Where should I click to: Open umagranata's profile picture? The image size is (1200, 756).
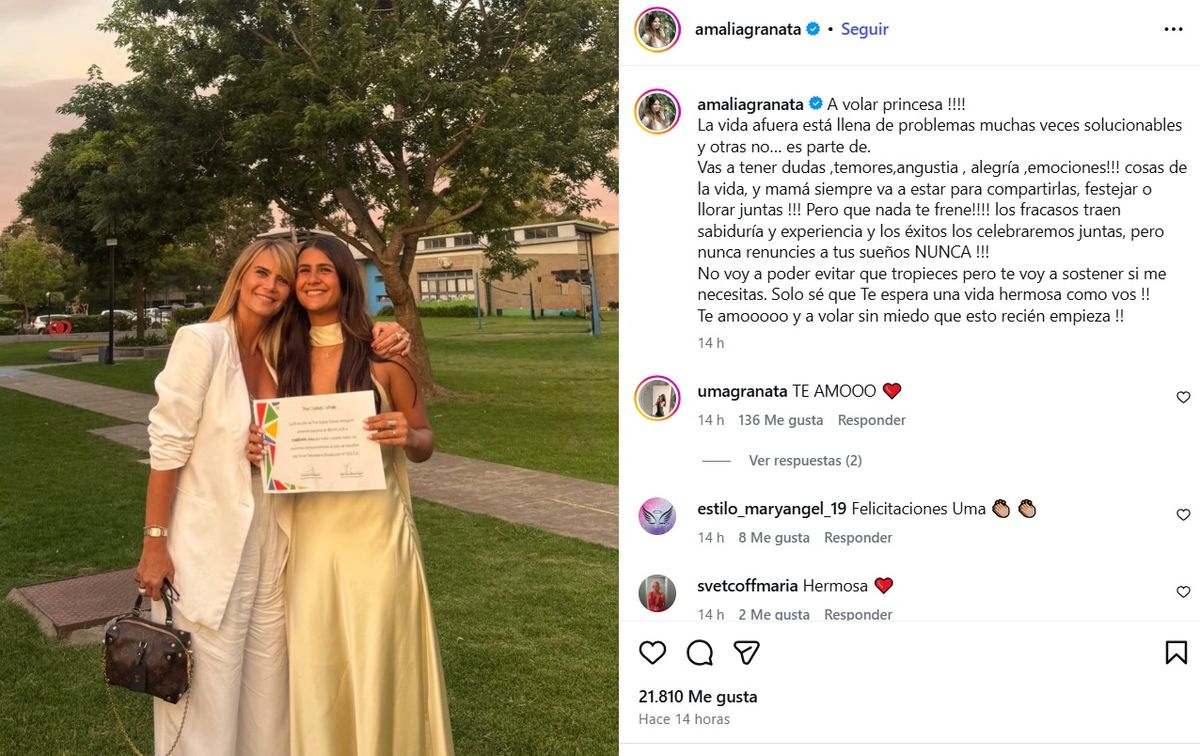(x=657, y=398)
